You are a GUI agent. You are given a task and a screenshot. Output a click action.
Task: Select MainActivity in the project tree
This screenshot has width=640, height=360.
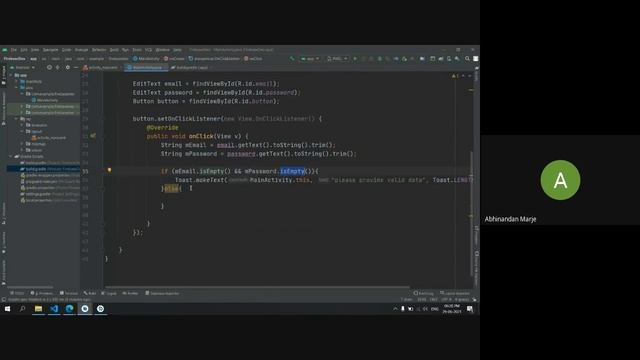(x=45, y=100)
